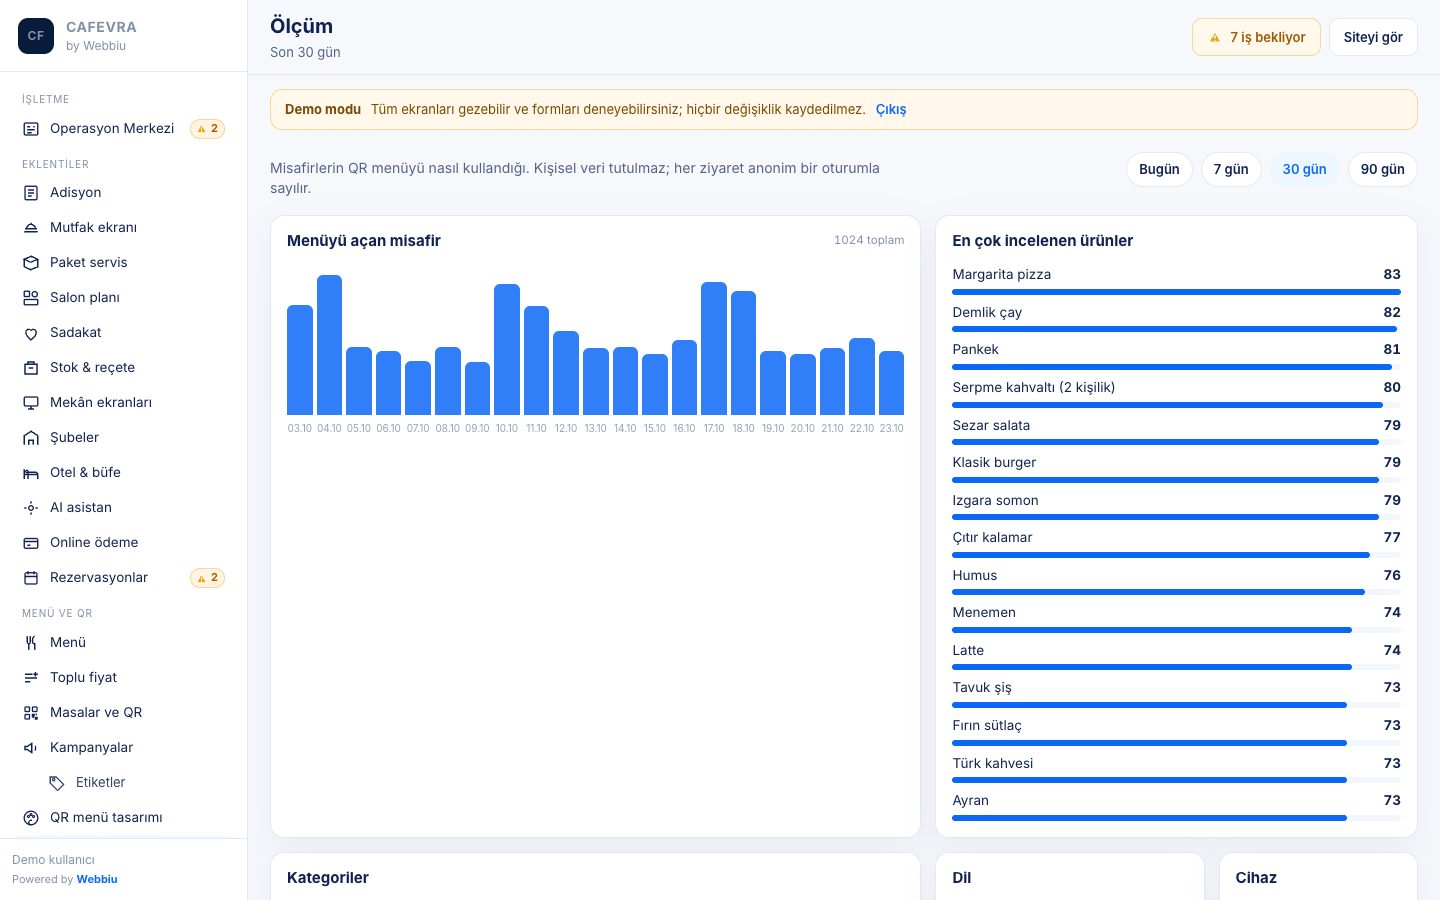Select the 30 gün range
This screenshot has width=1440, height=900.
1305,169
